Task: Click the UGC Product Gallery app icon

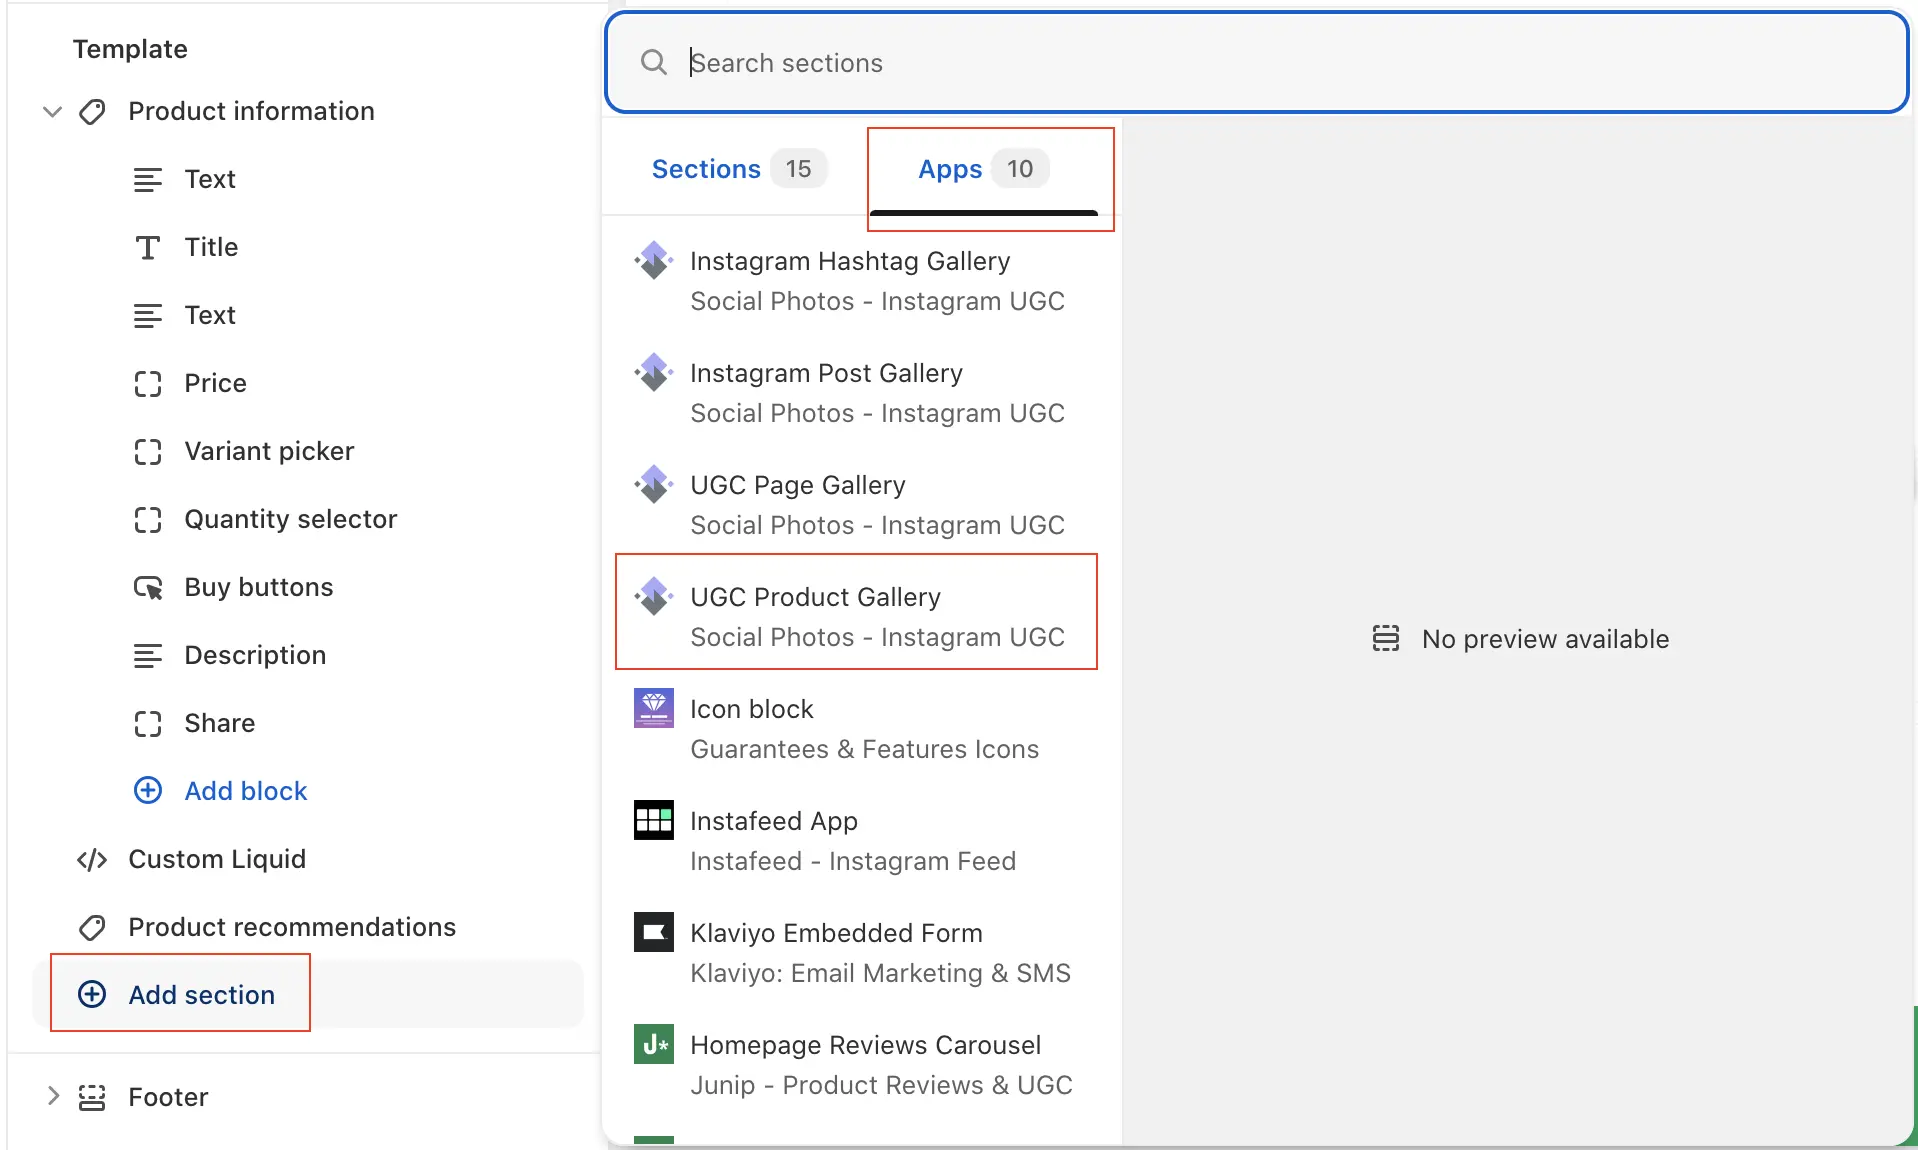Action: (654, 597)
